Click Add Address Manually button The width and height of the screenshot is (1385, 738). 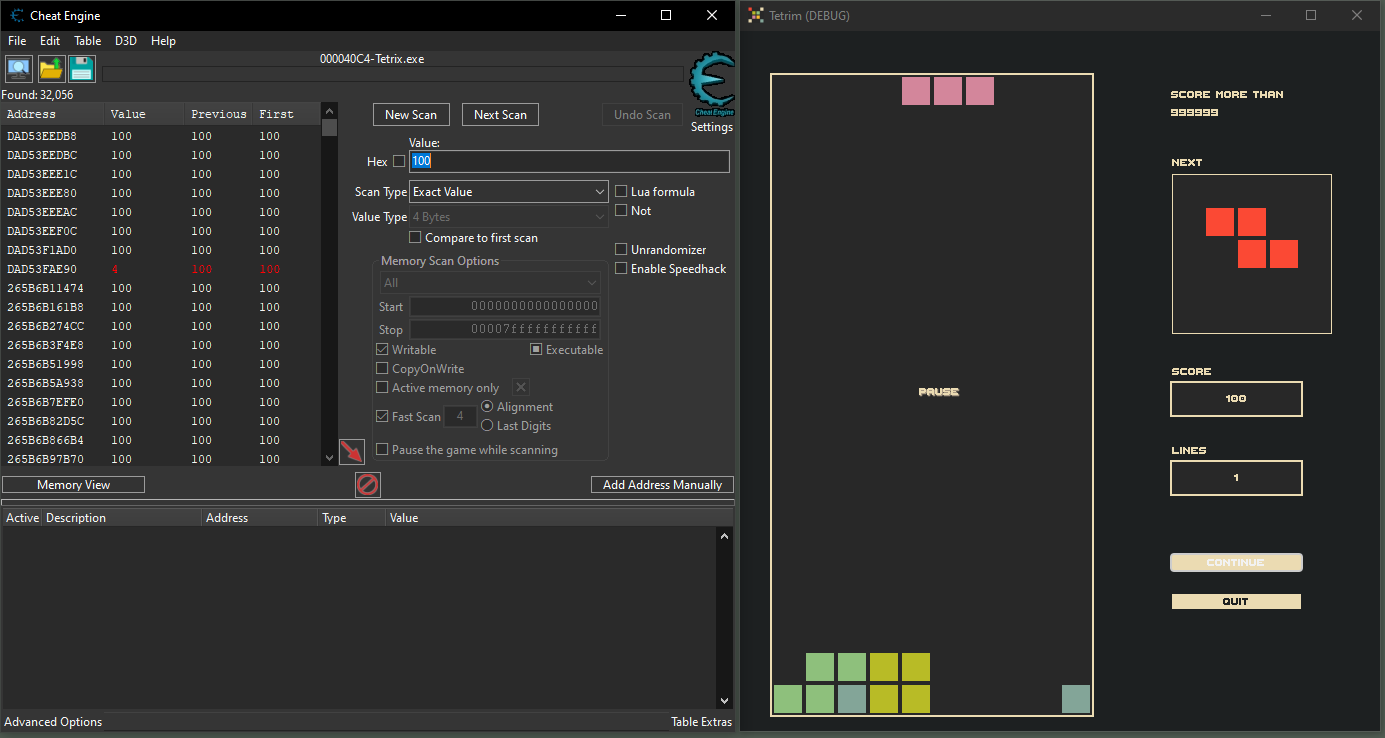[662, 484]
